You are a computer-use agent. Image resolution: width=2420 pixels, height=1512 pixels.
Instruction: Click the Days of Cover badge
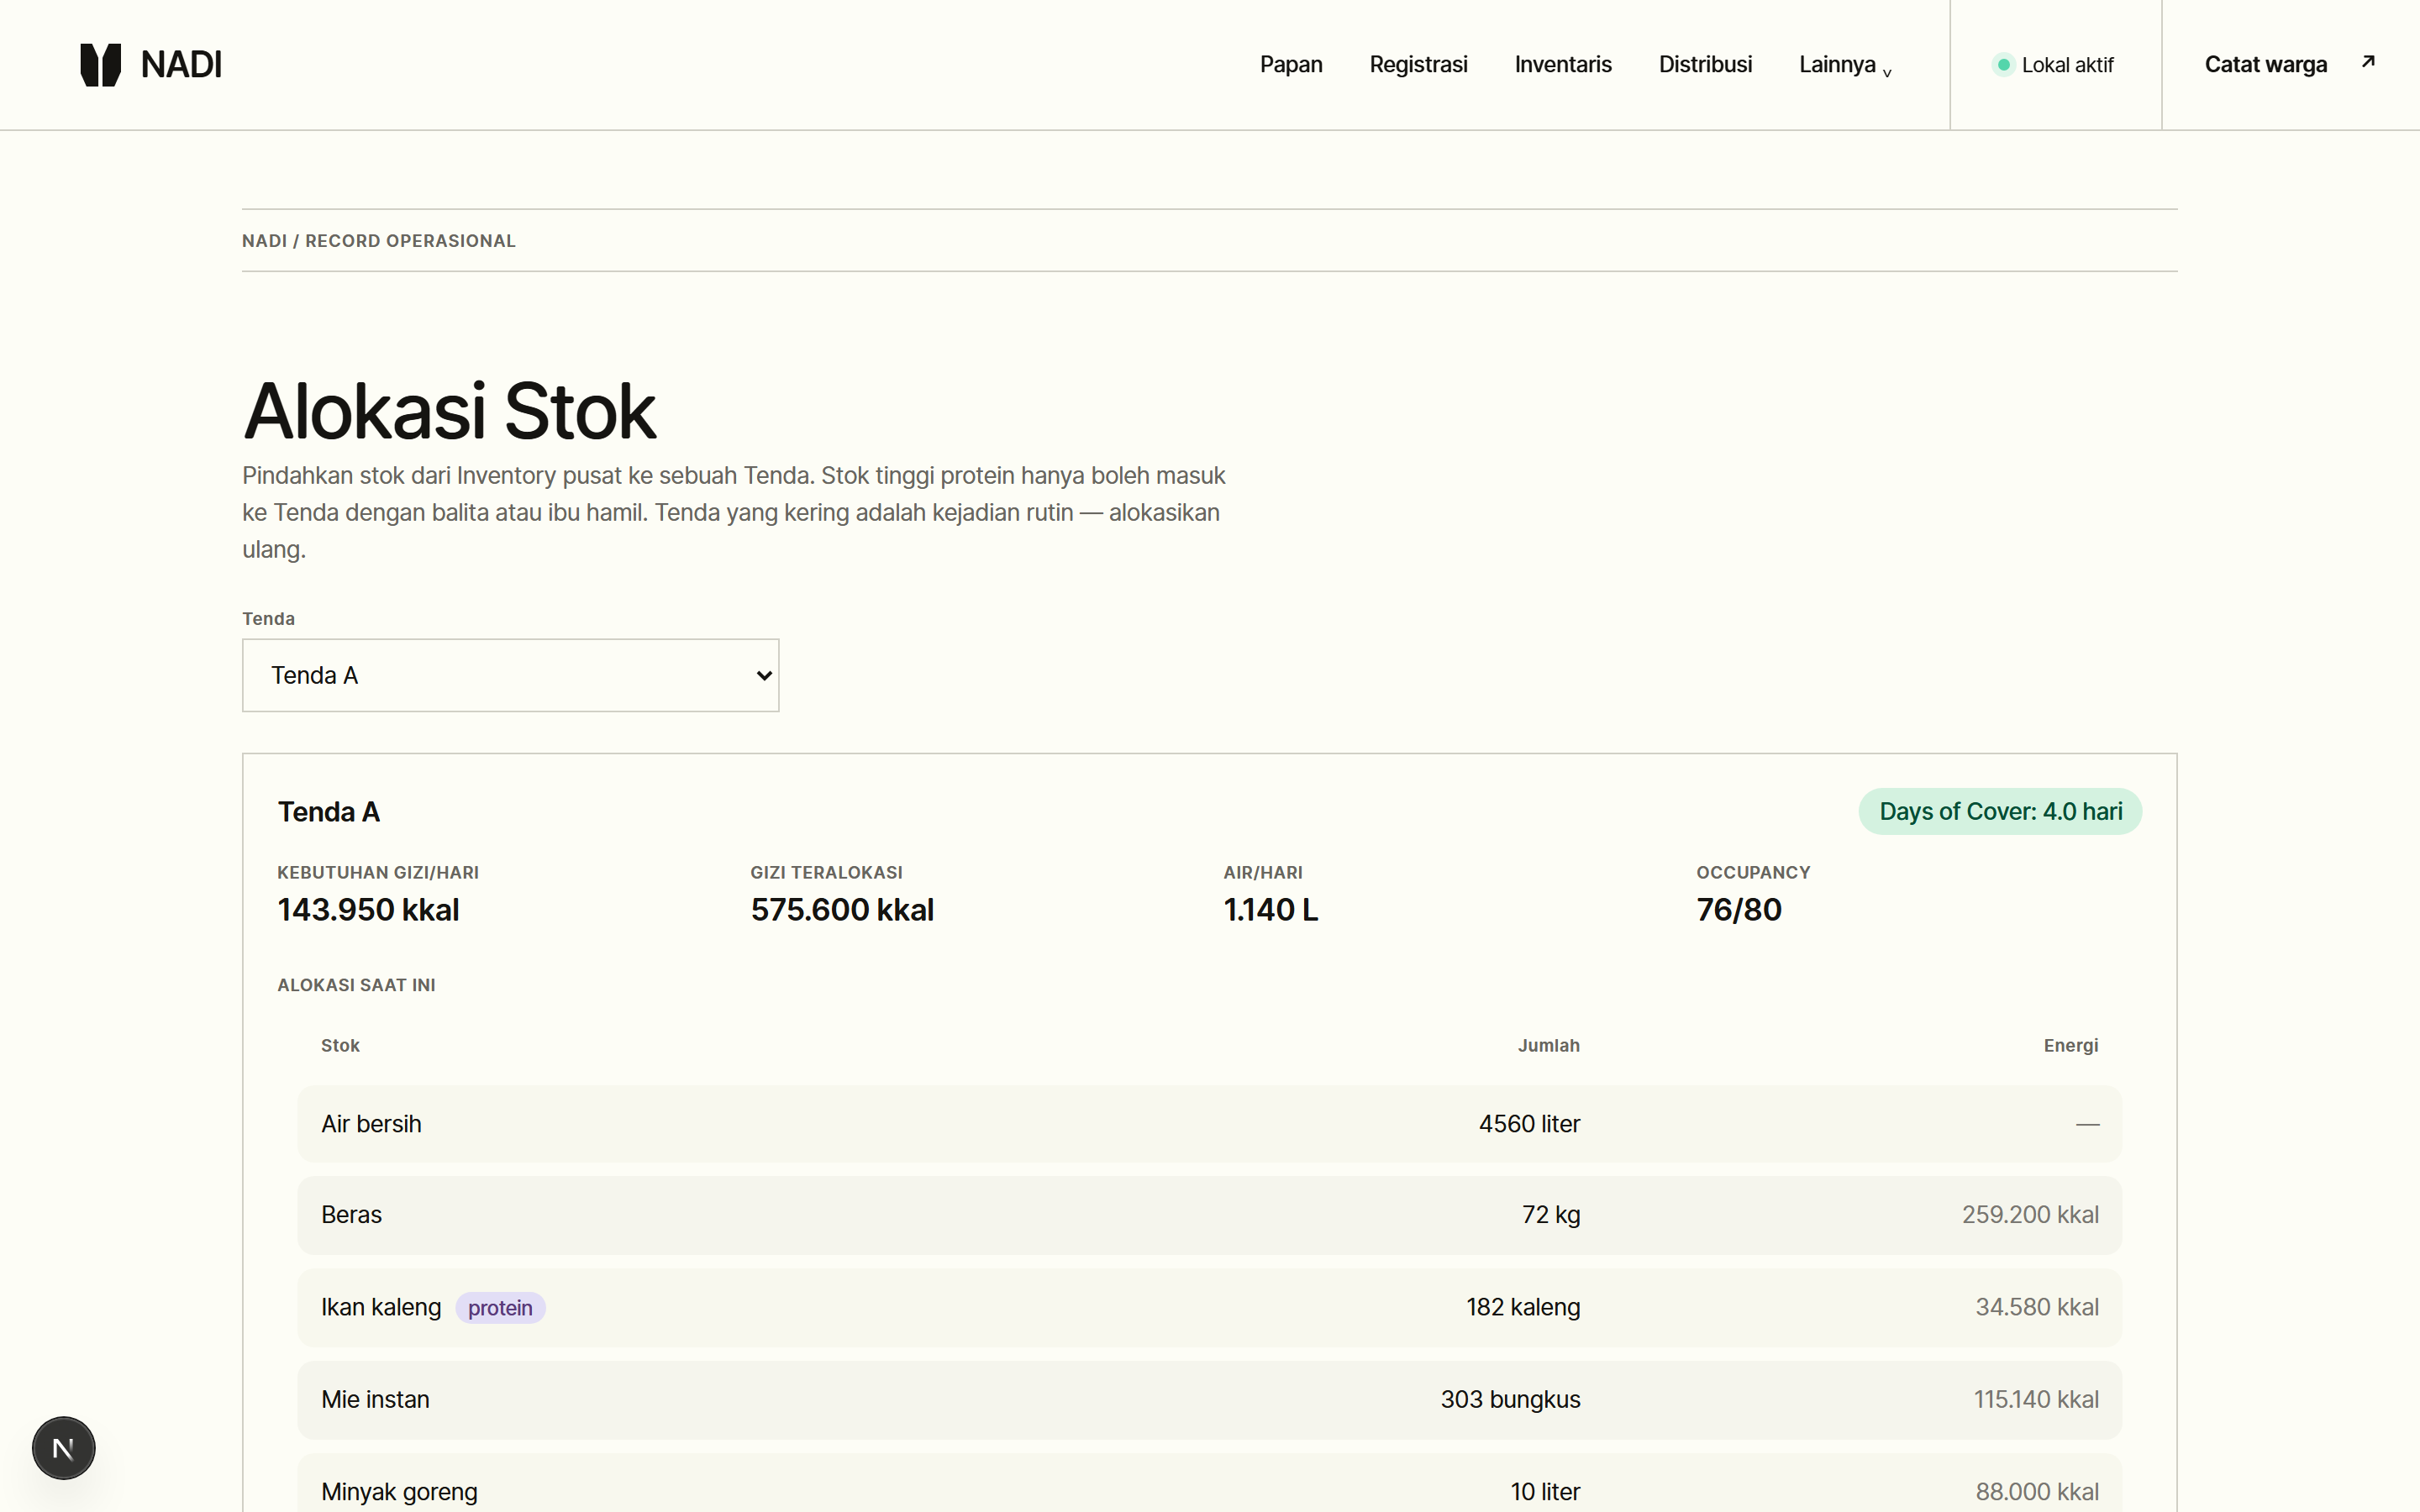pos(2000,811)
